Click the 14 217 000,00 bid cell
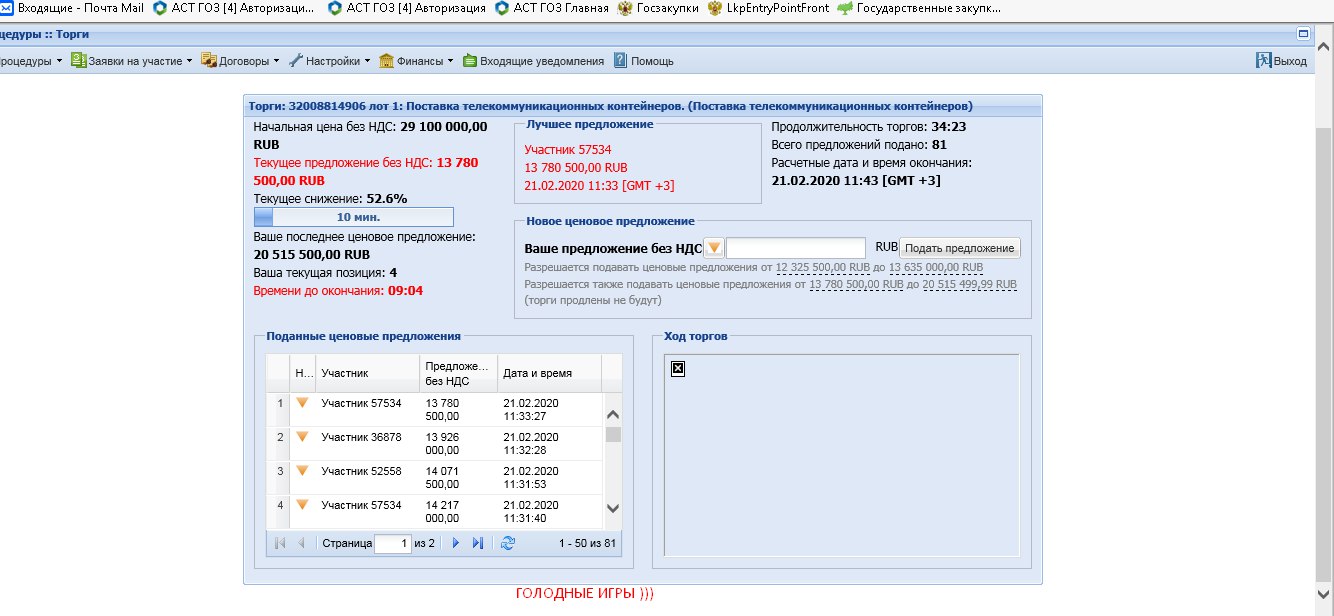The image size is (1334, 616). tap(459, 512)
